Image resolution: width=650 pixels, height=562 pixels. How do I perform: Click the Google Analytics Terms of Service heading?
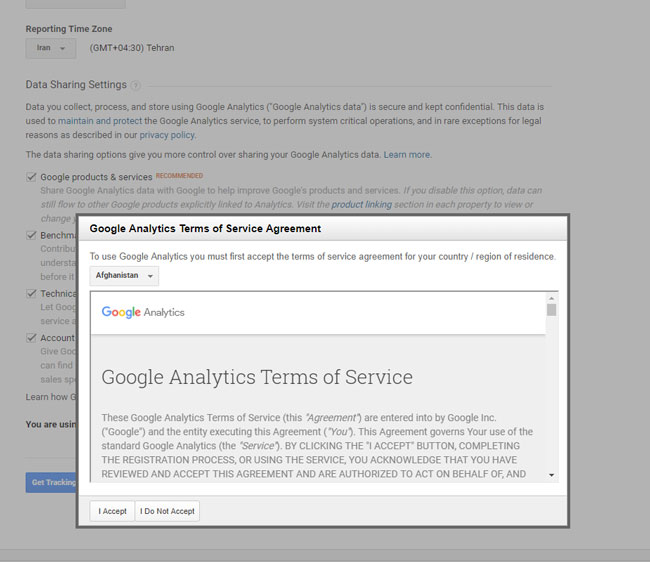[x=257, y=377]
